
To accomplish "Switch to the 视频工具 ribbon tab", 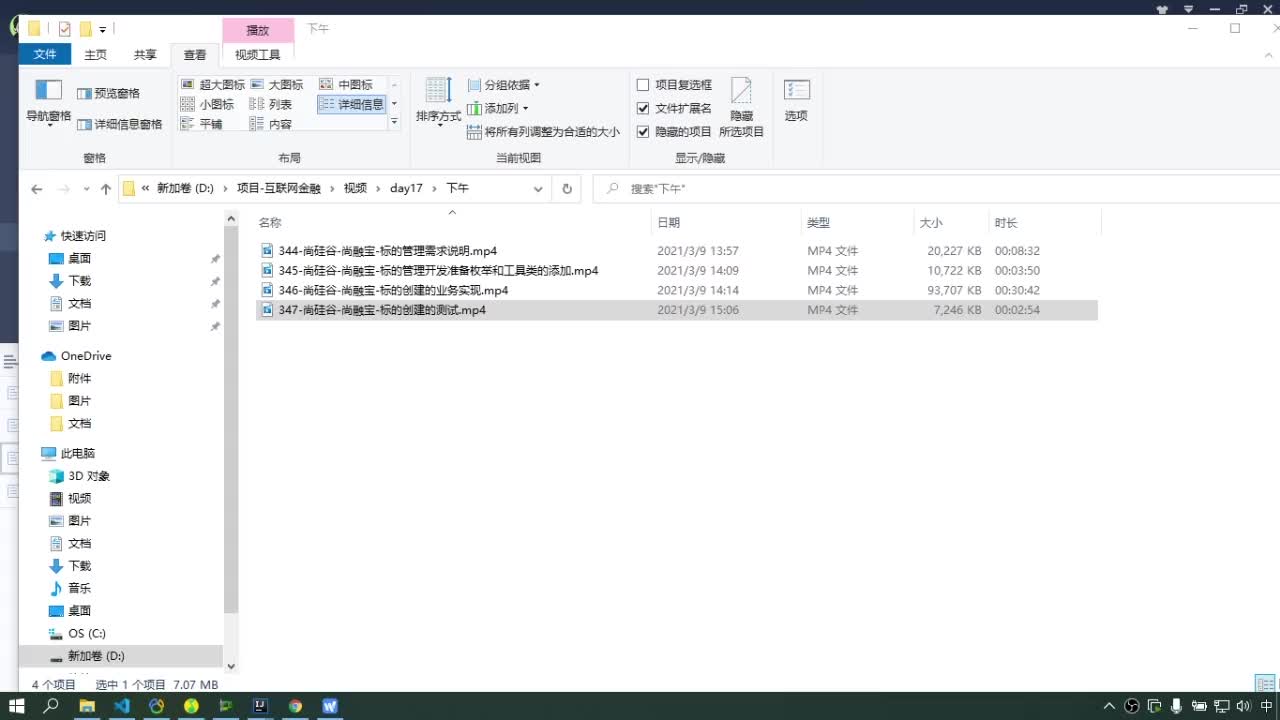I will pyautogui.click(x=258, y=55).
